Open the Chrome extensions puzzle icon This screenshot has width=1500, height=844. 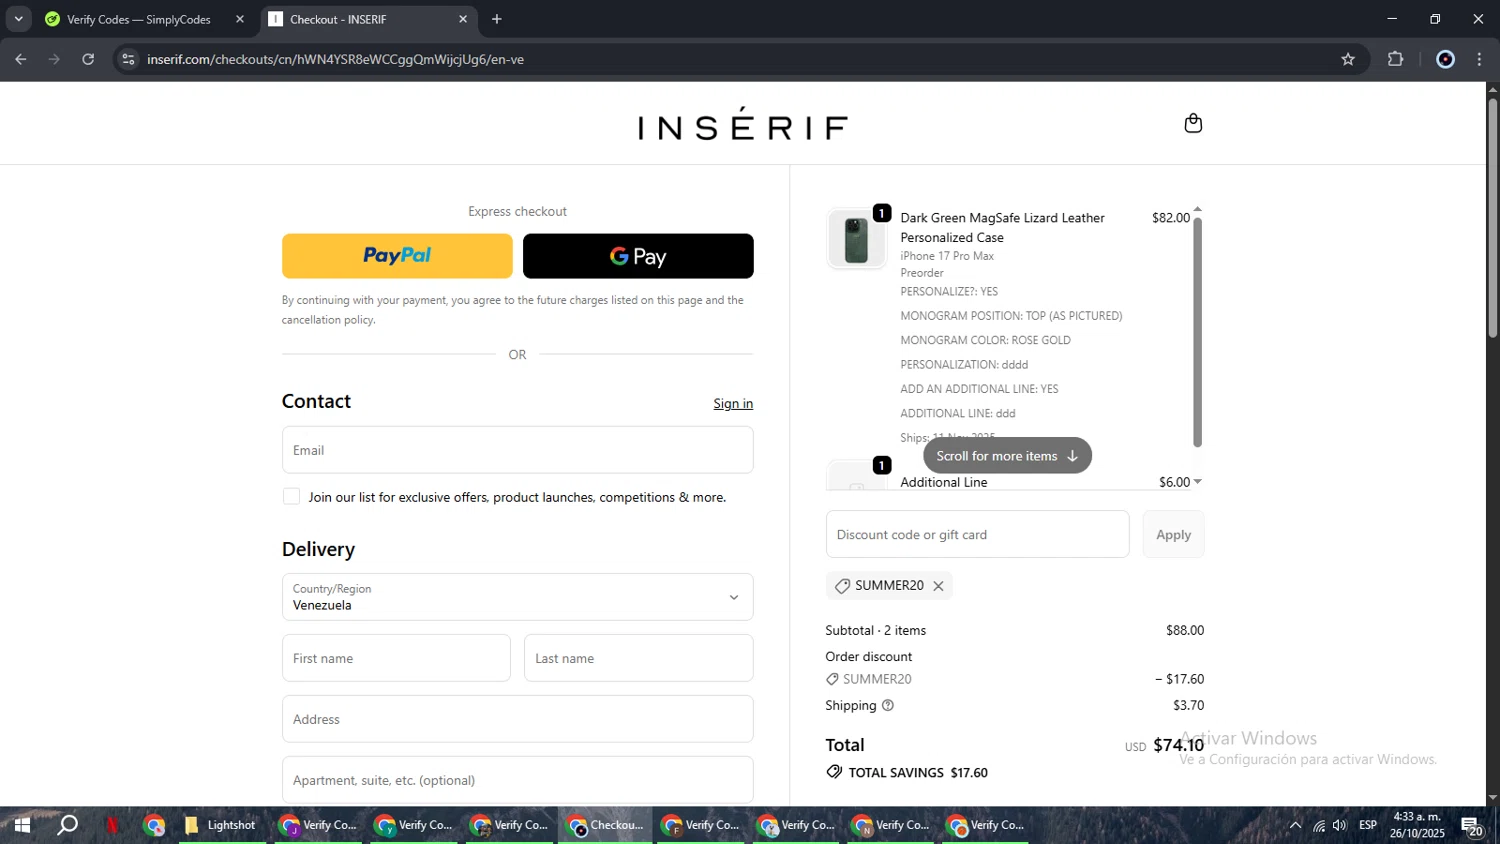click(1396, 59)
